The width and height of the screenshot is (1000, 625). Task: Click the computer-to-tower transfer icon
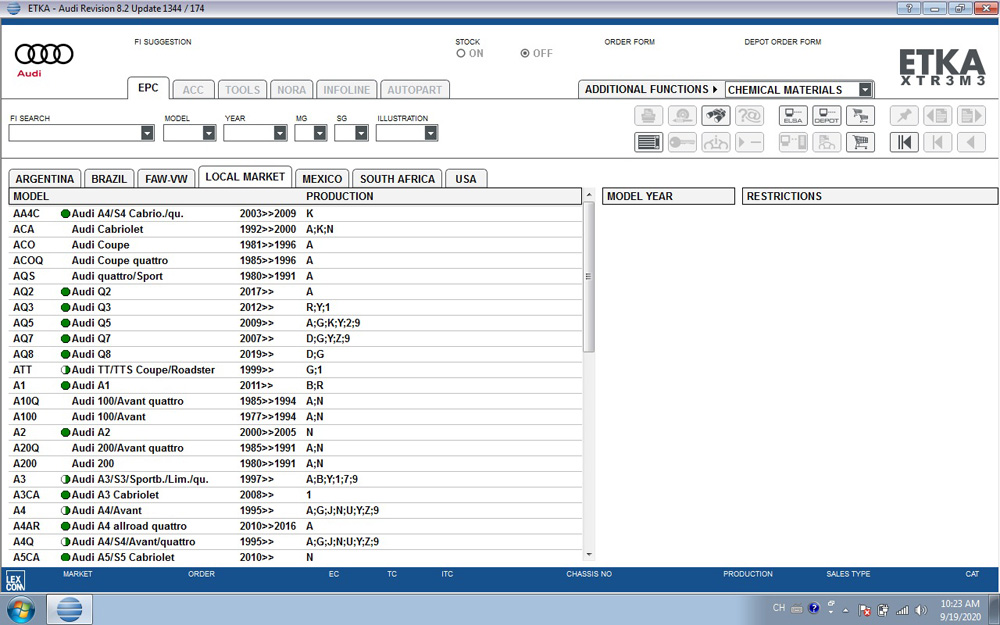tap(793, 142)
